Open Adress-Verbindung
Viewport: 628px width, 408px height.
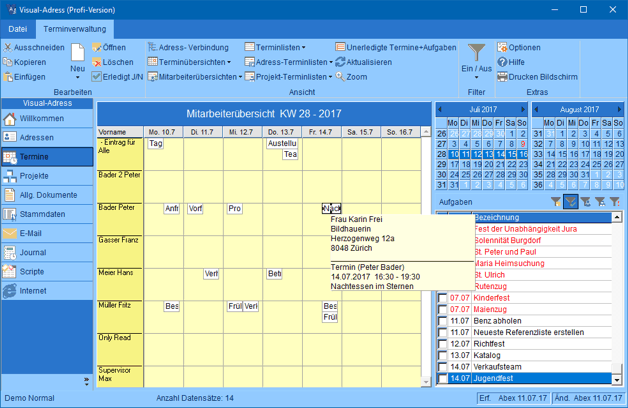188,48
